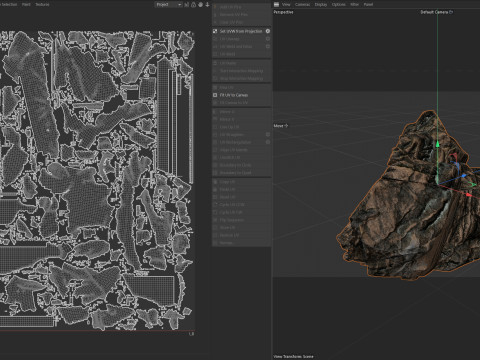Click the Perspective viewport label
The width and height of the screenshot is (480, 360).
pos(283,12)
